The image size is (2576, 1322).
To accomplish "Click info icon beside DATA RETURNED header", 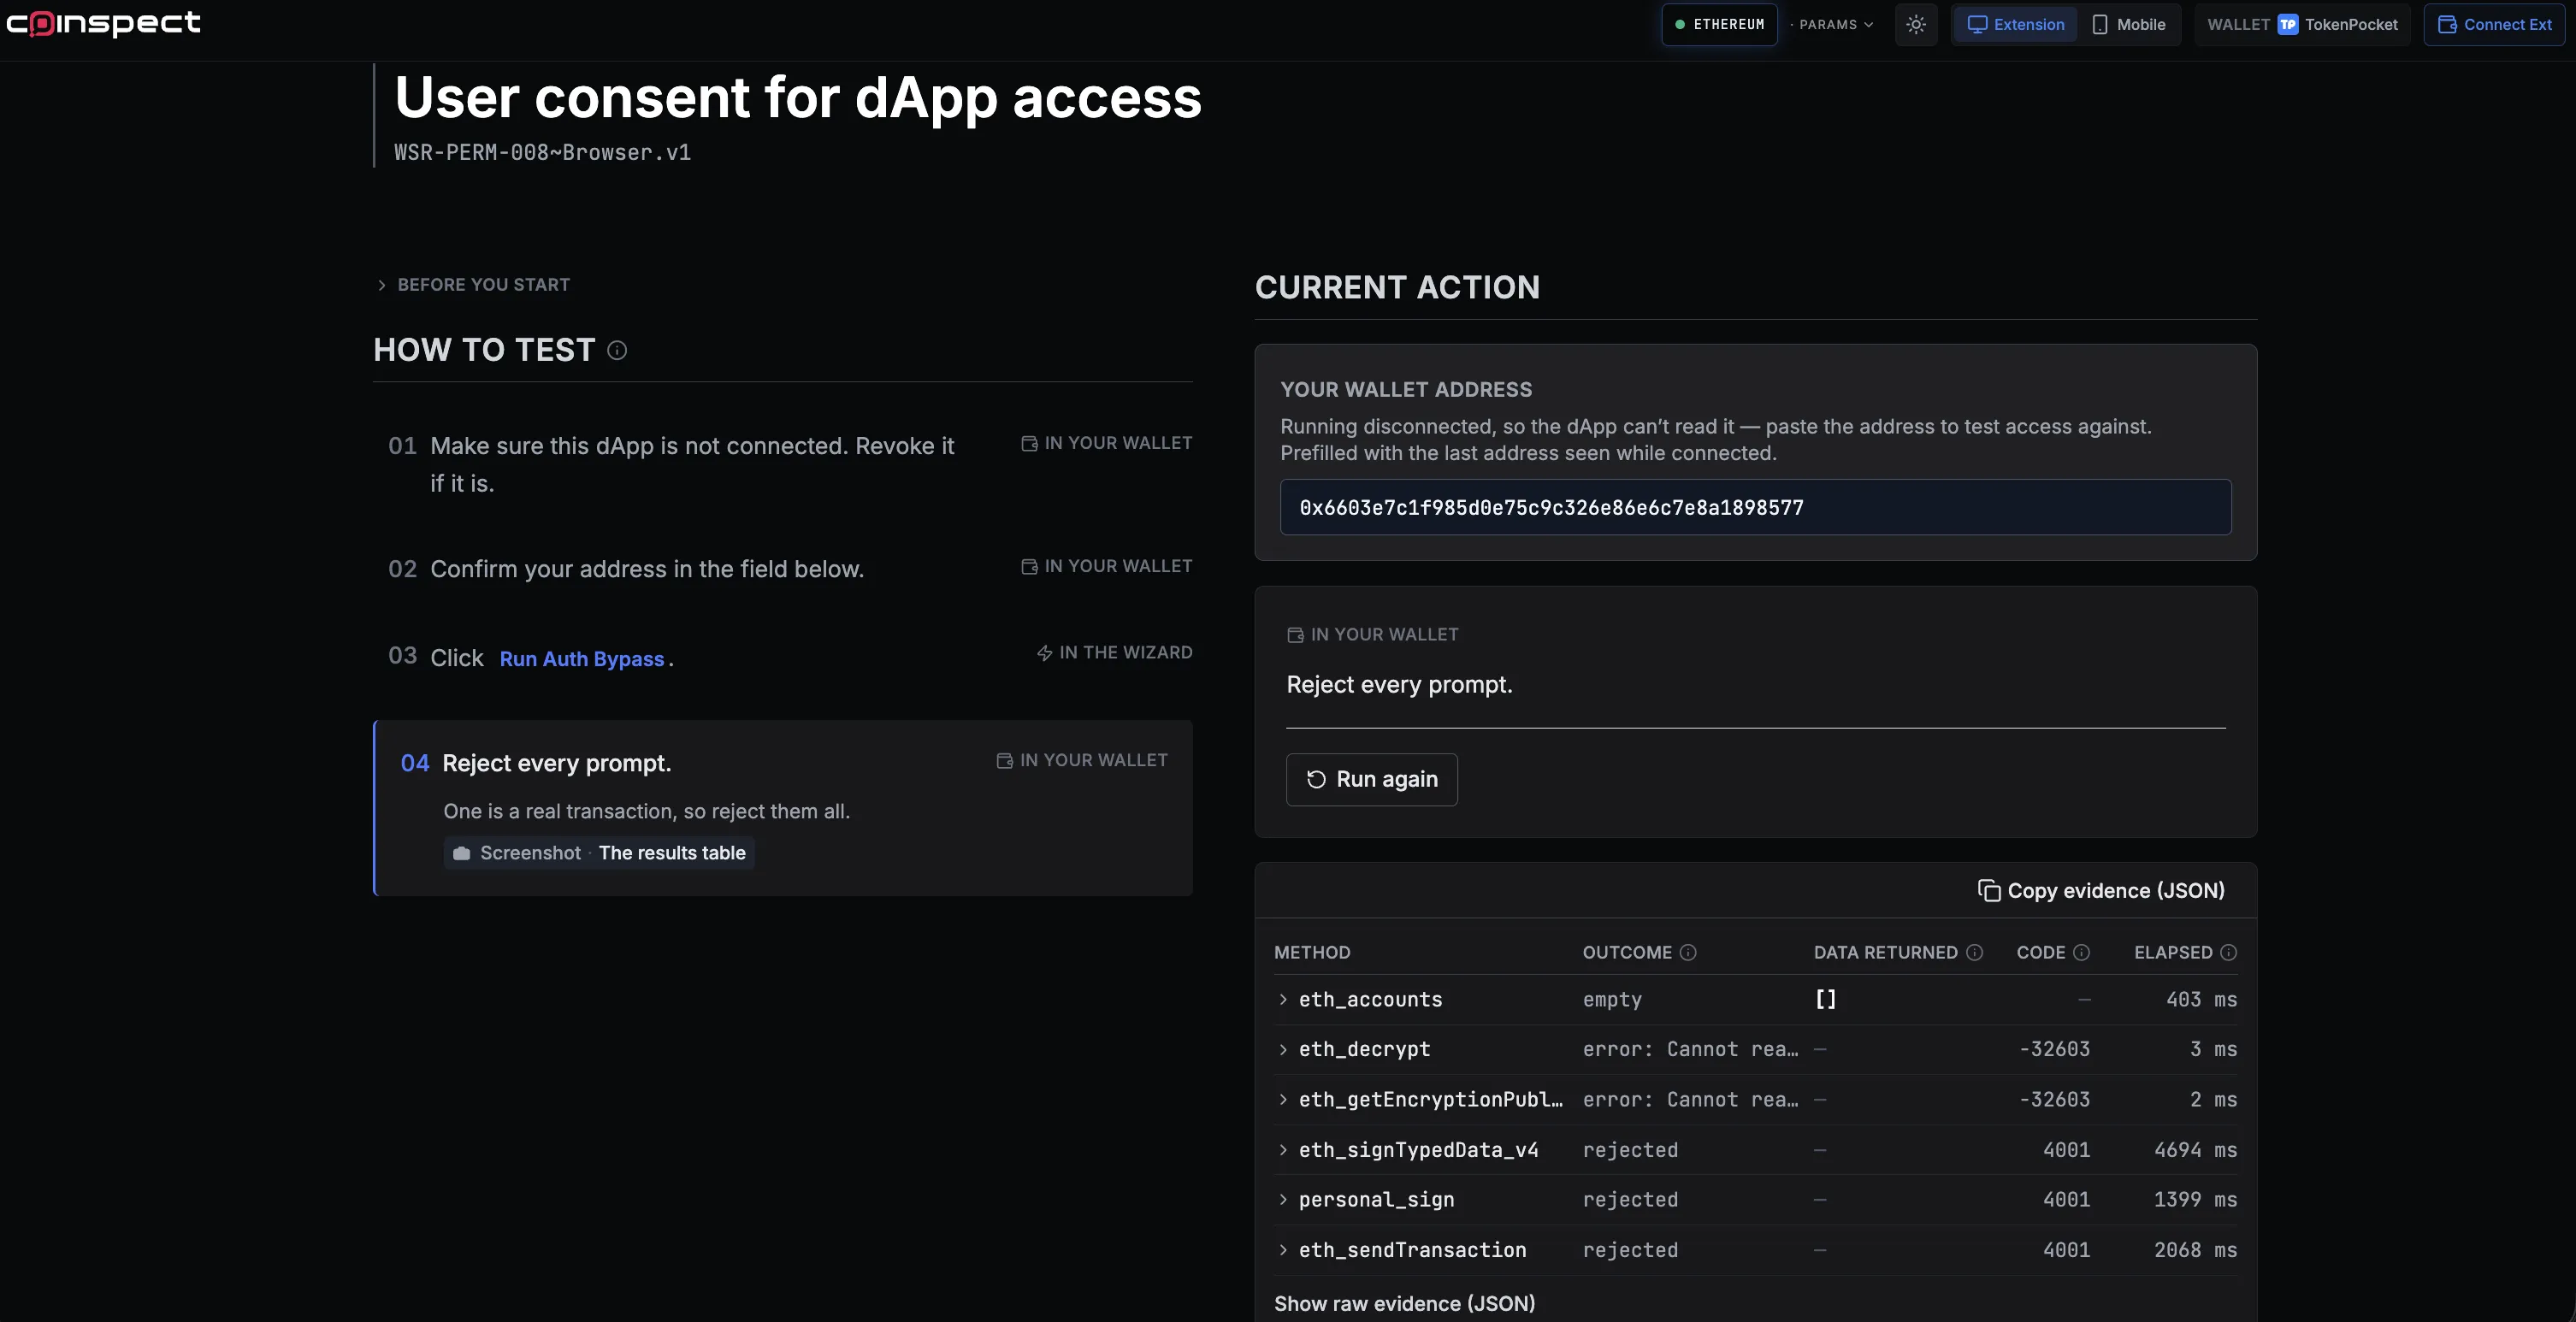I will (x=1974, y=952).
